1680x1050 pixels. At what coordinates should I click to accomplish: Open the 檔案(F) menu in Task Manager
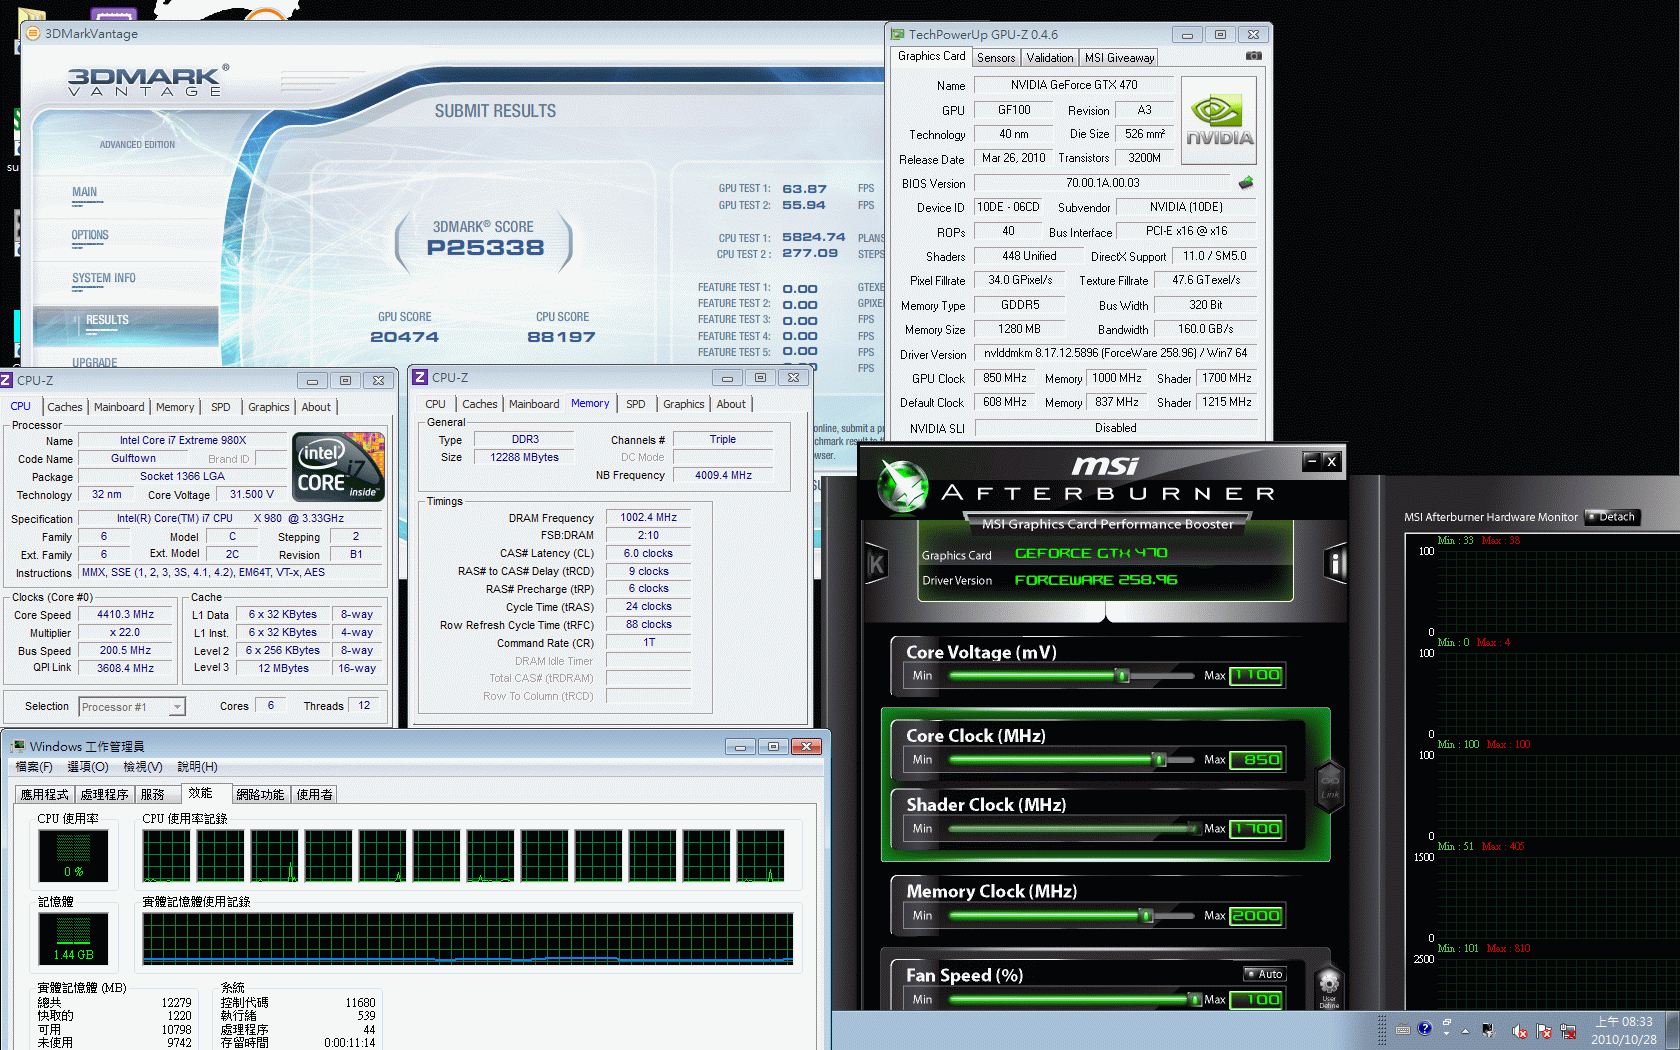[x=34, y=767]
